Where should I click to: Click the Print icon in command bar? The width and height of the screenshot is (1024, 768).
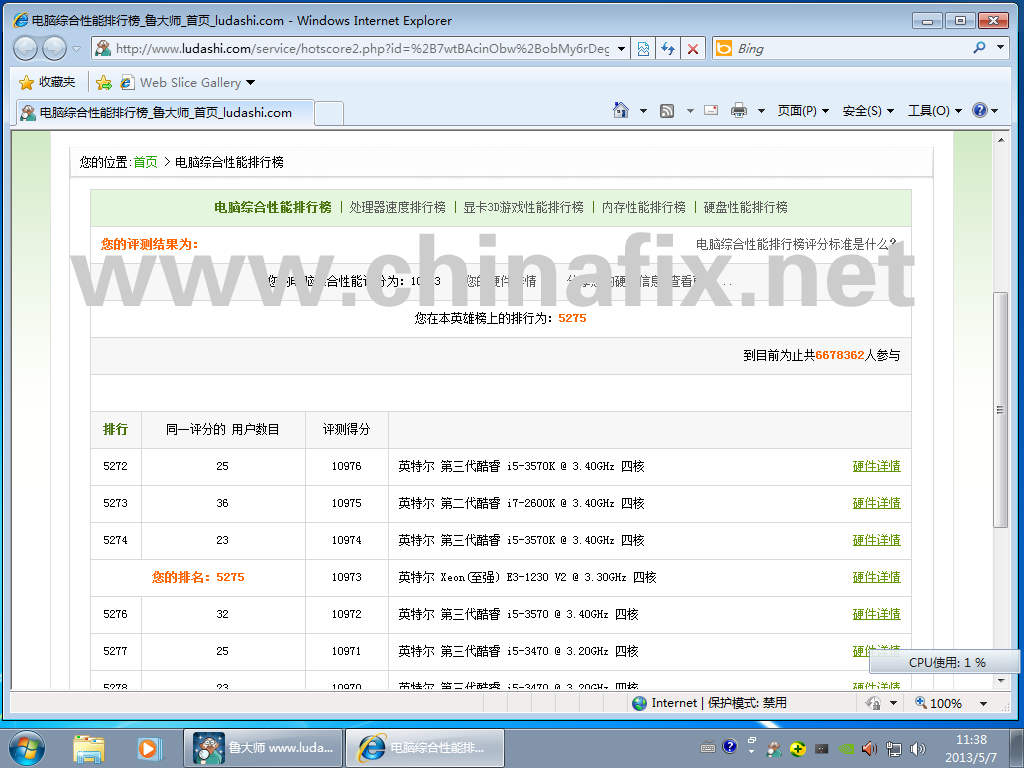tap(739, 111)
